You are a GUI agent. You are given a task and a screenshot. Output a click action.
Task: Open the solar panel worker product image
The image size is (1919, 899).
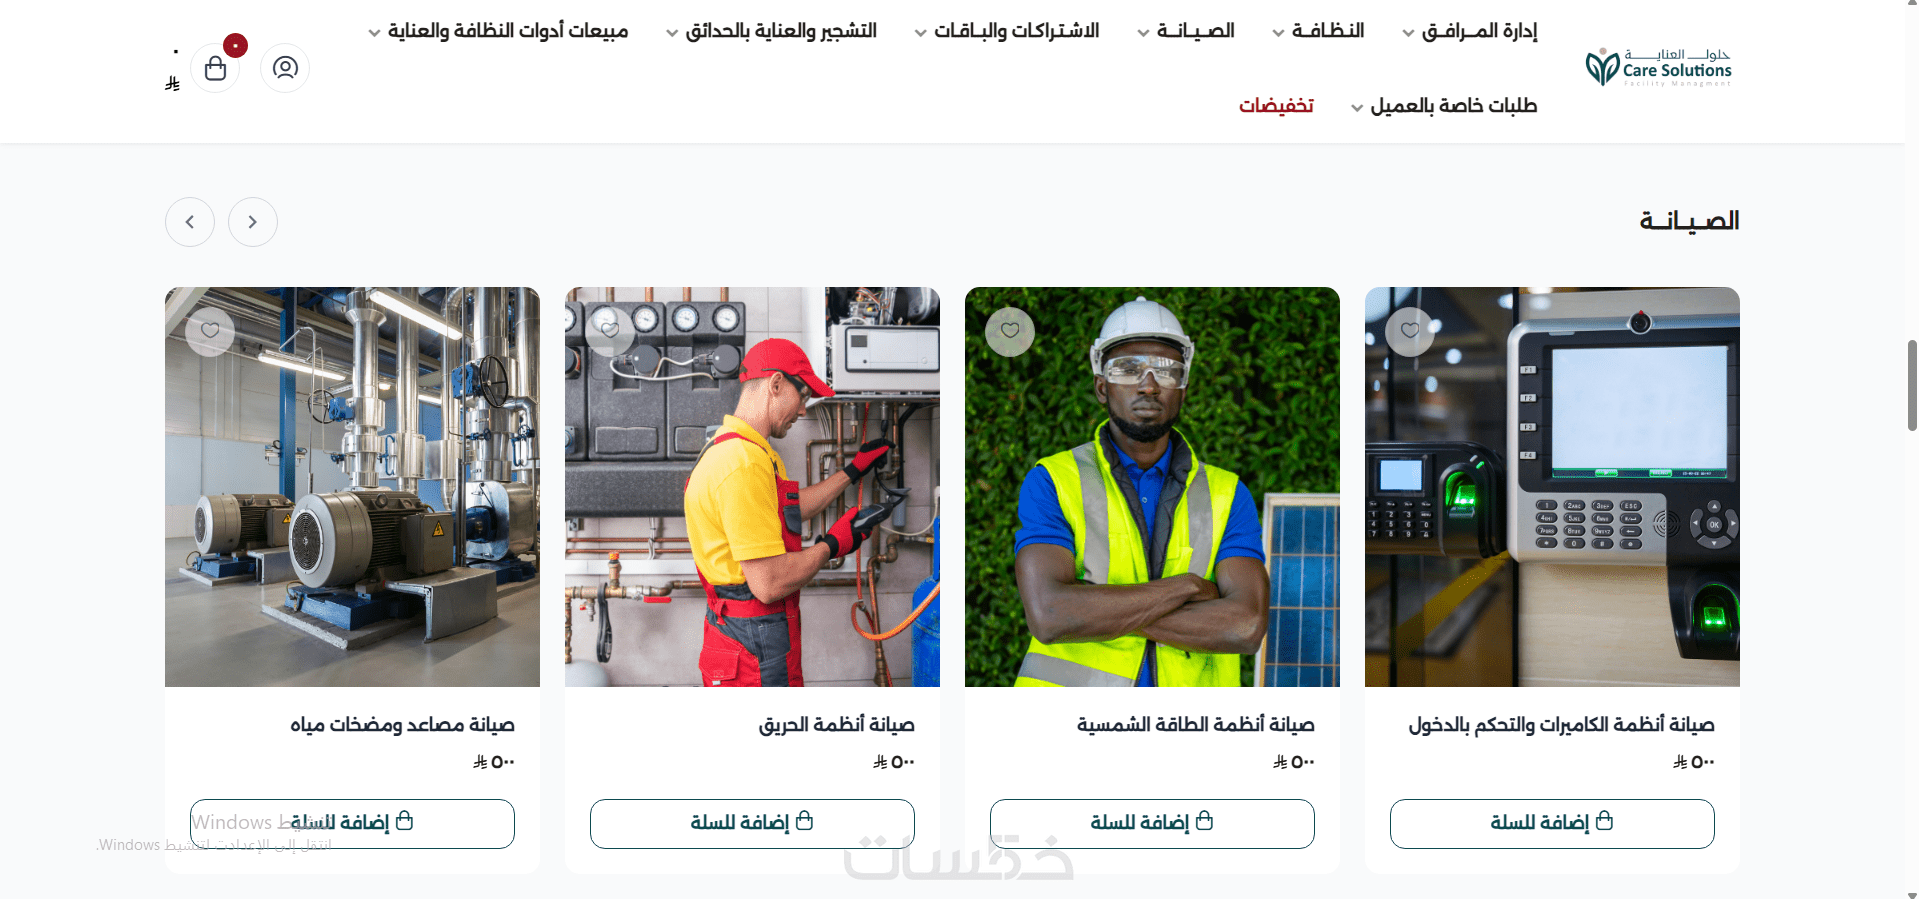pos(1152,487)
